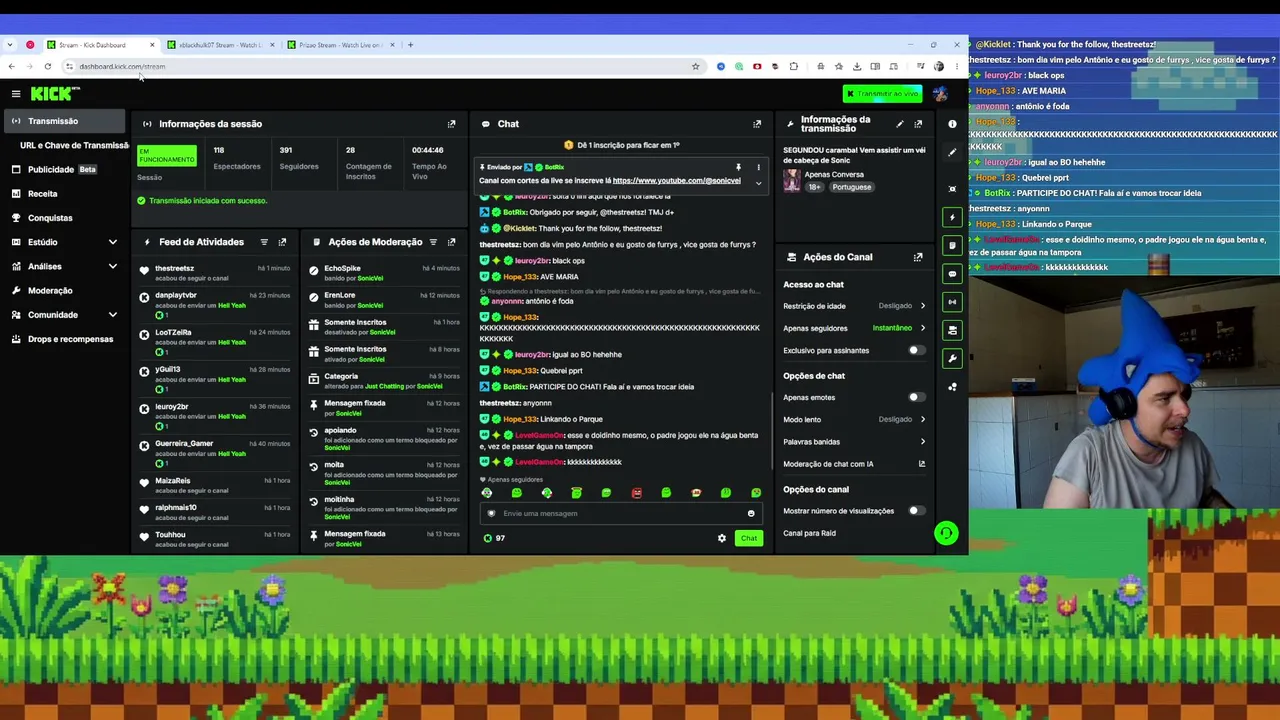Screen dimensions: 1280x720
Task: Open Apenas seguidores Instantâneo options
Action: pyautogui.click(x=855, y=328)
